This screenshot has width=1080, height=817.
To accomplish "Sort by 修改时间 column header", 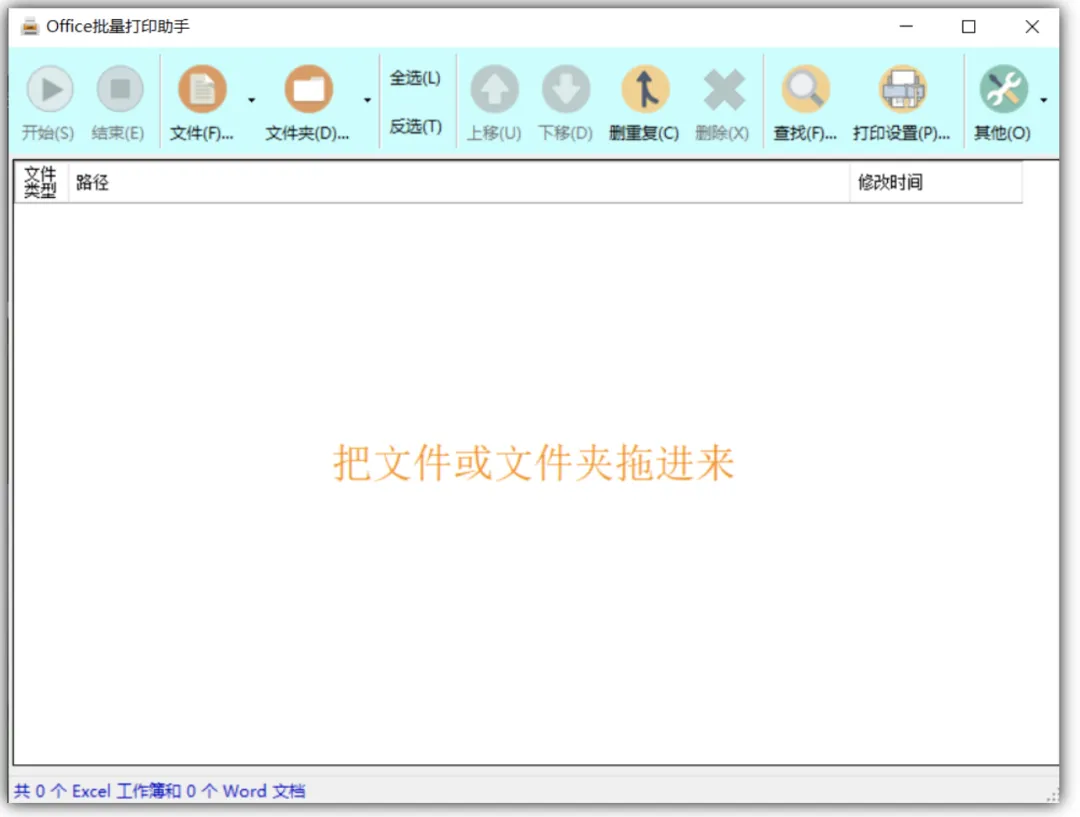I will (x=936, y=182).
